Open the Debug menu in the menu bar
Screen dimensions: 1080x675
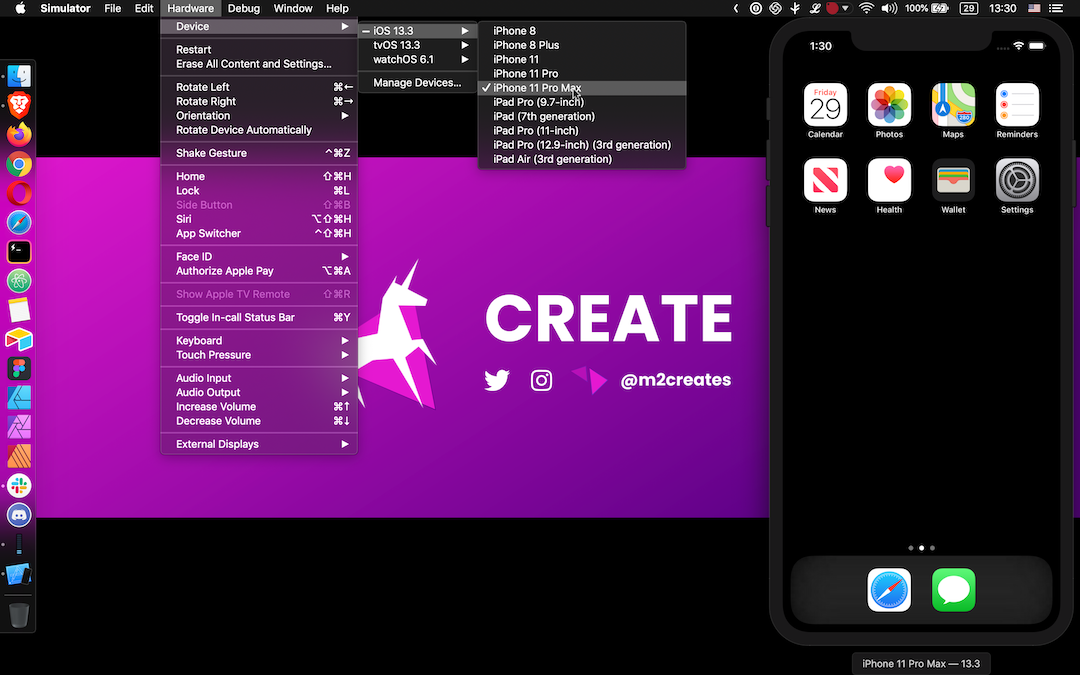click(242, 8)
